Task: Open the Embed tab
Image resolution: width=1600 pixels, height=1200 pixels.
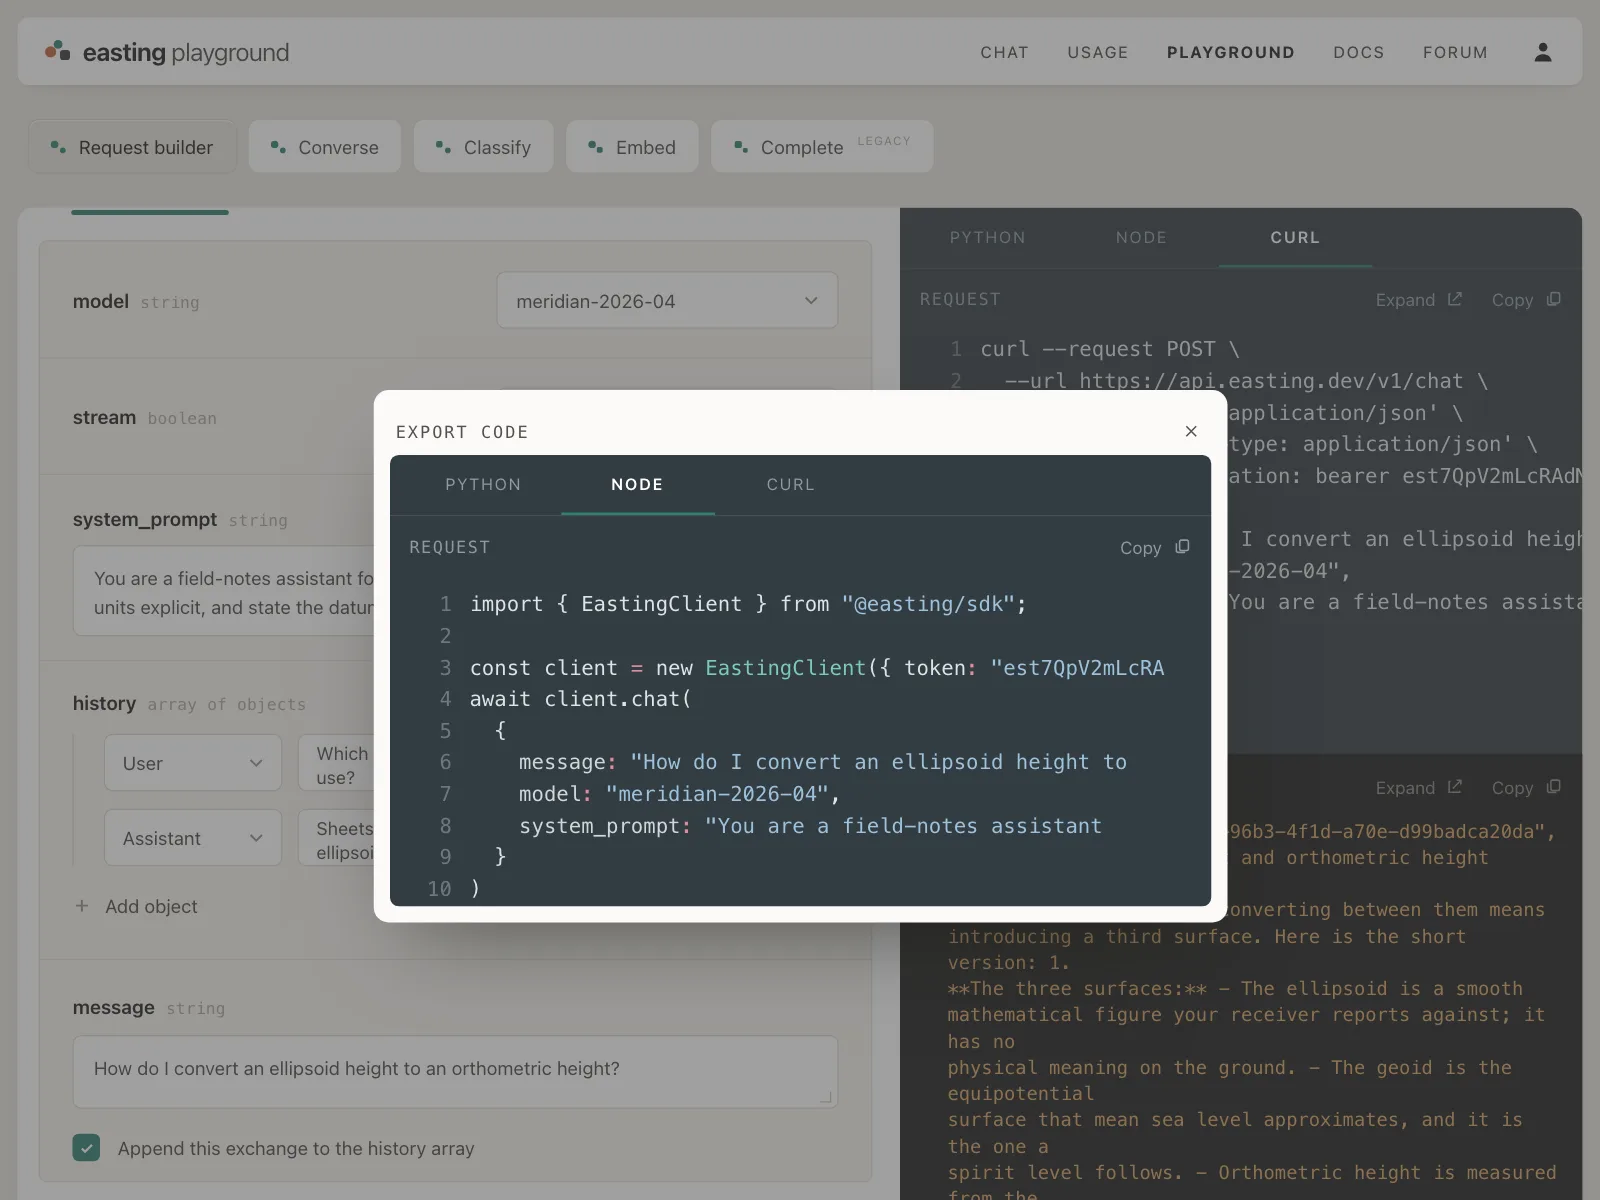Action: [632, 147]
